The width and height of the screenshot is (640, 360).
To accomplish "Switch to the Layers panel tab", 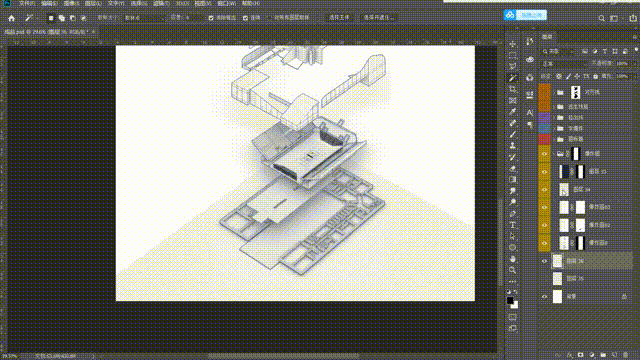I will (x=547, y=37).
